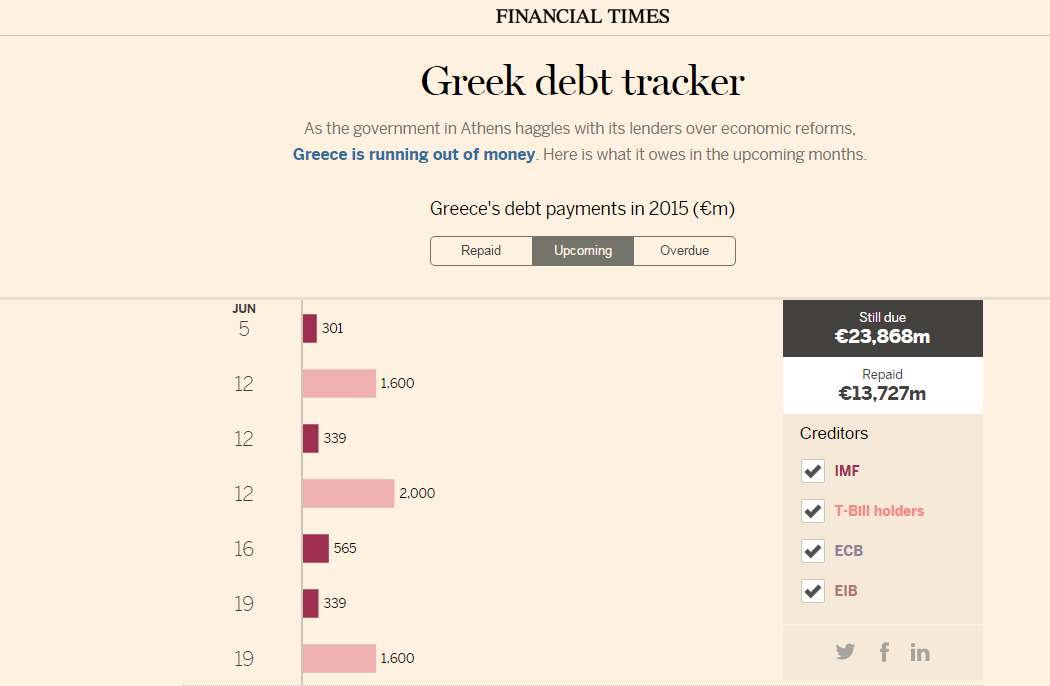
Task: Disable the ECB creditor checkbox
Action: [x=813, y=551]
